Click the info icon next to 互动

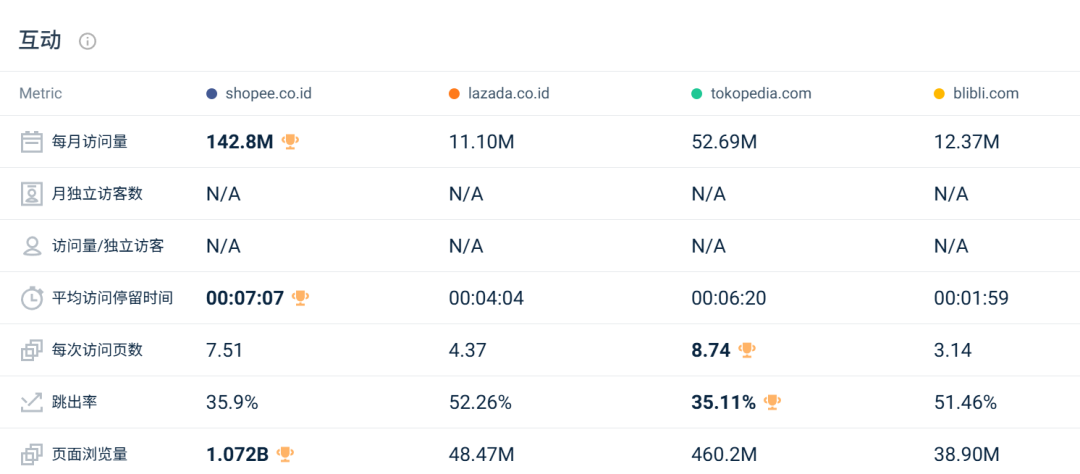click(87, 41)
